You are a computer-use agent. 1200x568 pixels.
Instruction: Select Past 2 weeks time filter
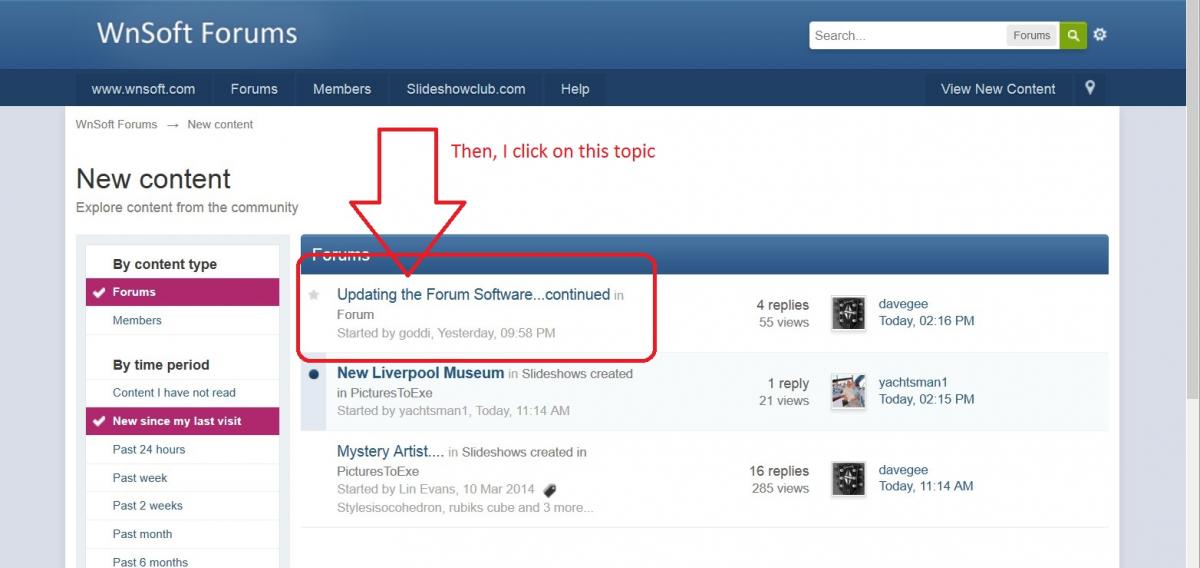tap(182, 505)
